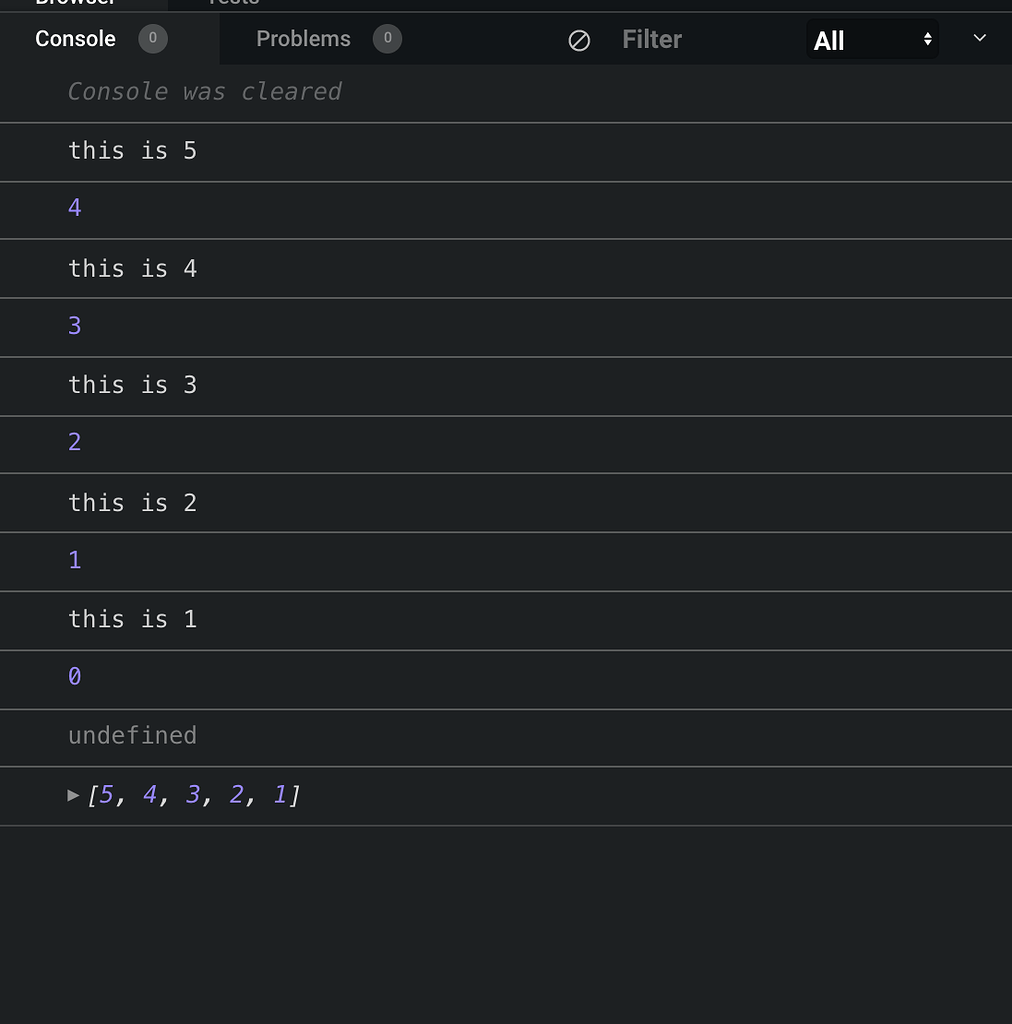Click the stepper arrows on the All dropdown

[x=928, y=39]
